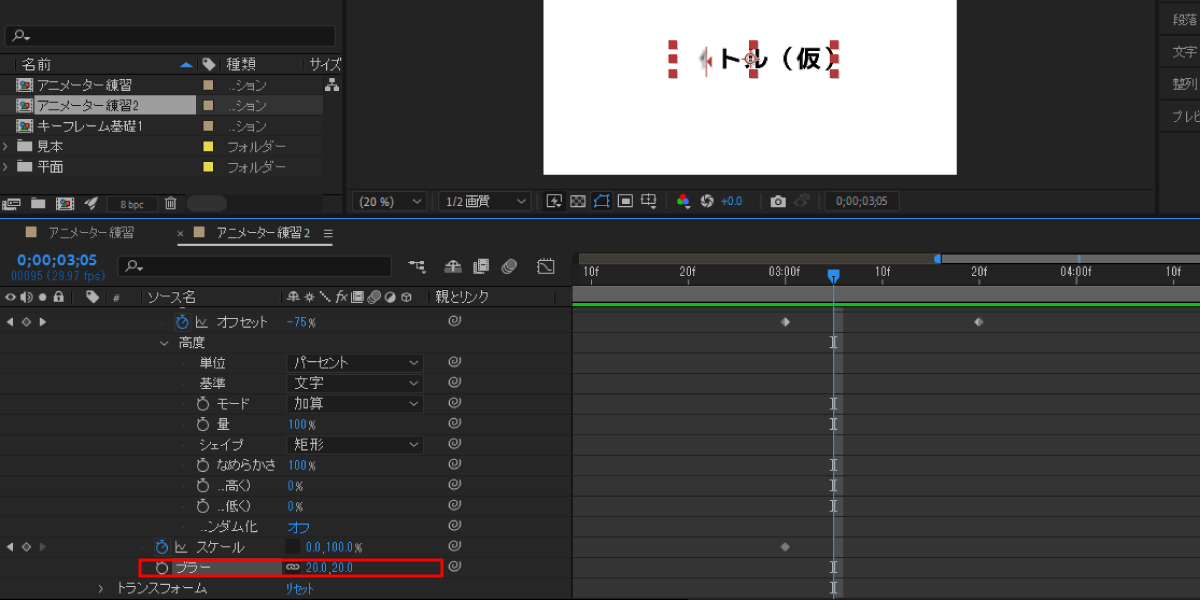The width and height of the screenshot is (1200, 600).
Task: Click the +0.0 exposure value
Action: (x=732, y=201)
